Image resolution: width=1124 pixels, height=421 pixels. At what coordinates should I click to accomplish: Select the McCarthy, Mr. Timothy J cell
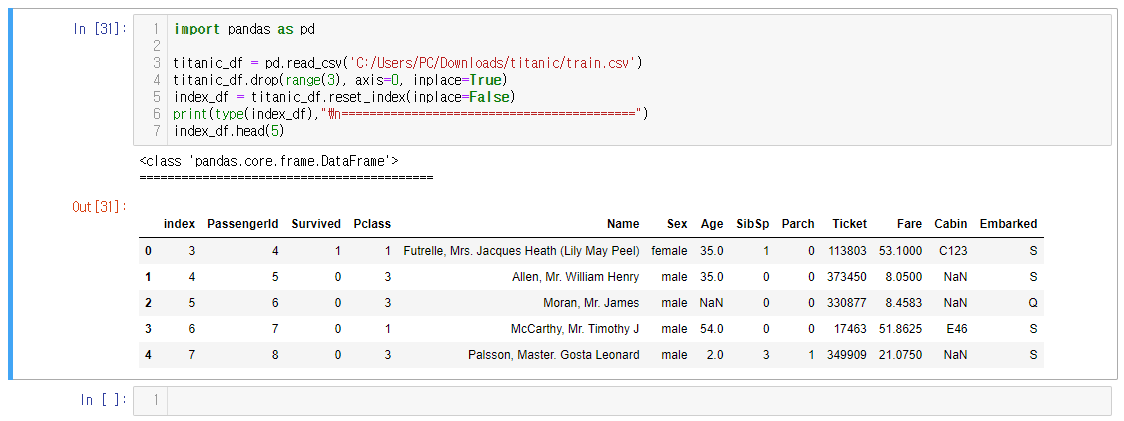pyautogui.click(x=575, y=328)
